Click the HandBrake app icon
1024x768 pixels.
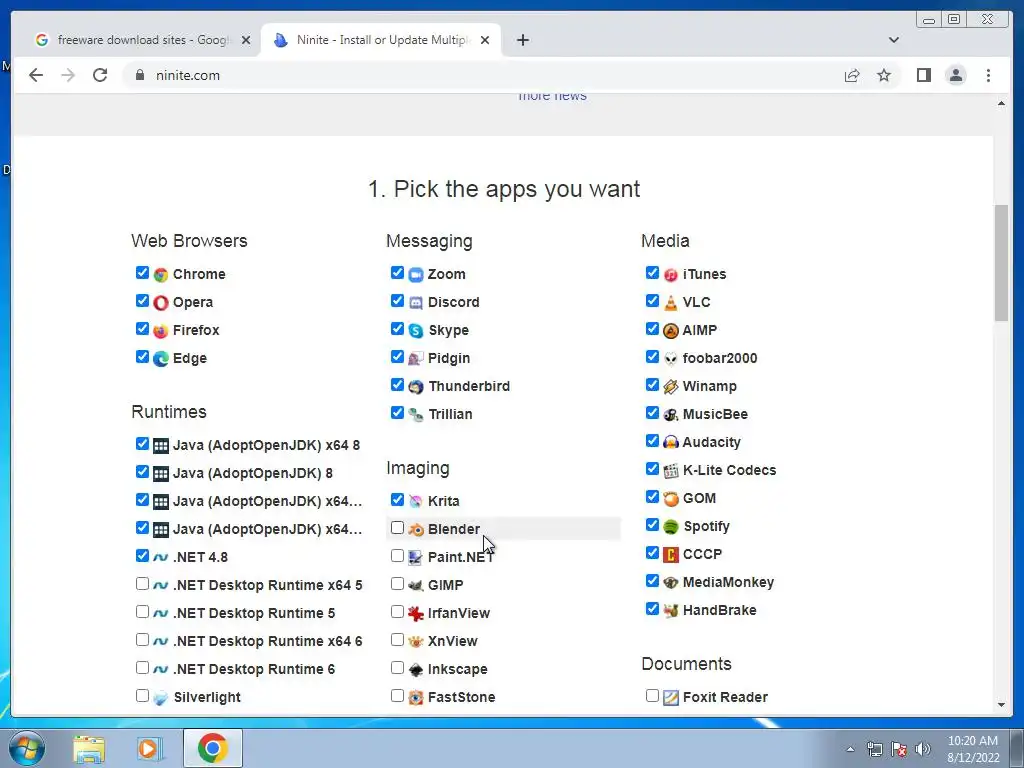(x=671, y=611)
